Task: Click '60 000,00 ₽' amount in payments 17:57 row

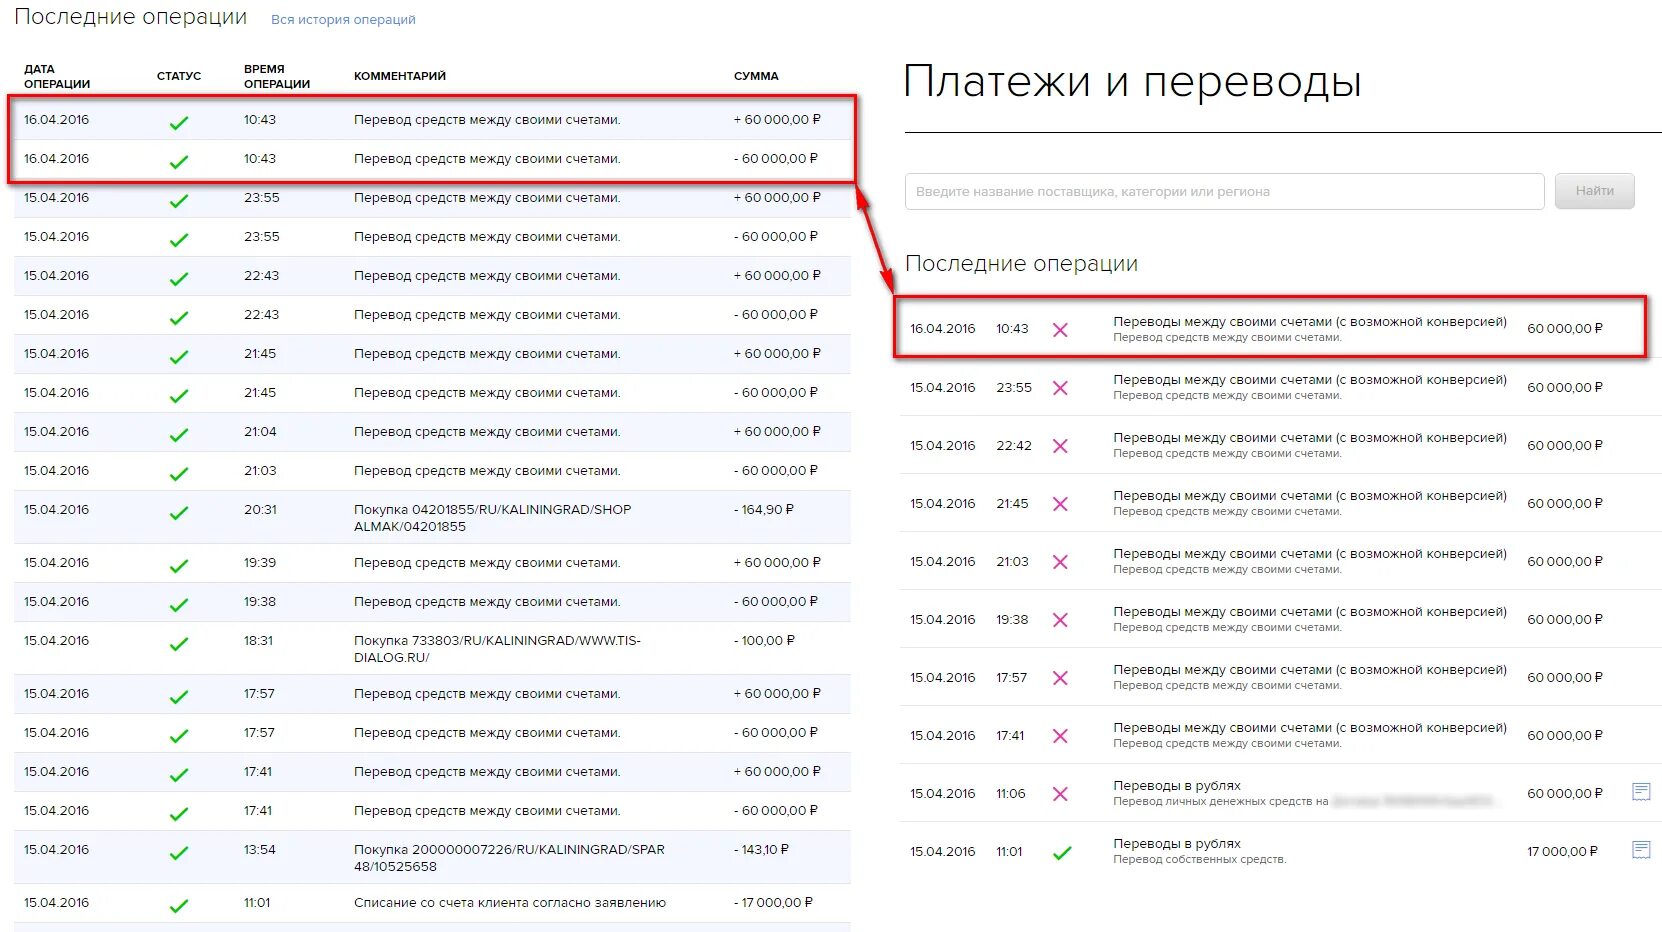Action: 1565,677
